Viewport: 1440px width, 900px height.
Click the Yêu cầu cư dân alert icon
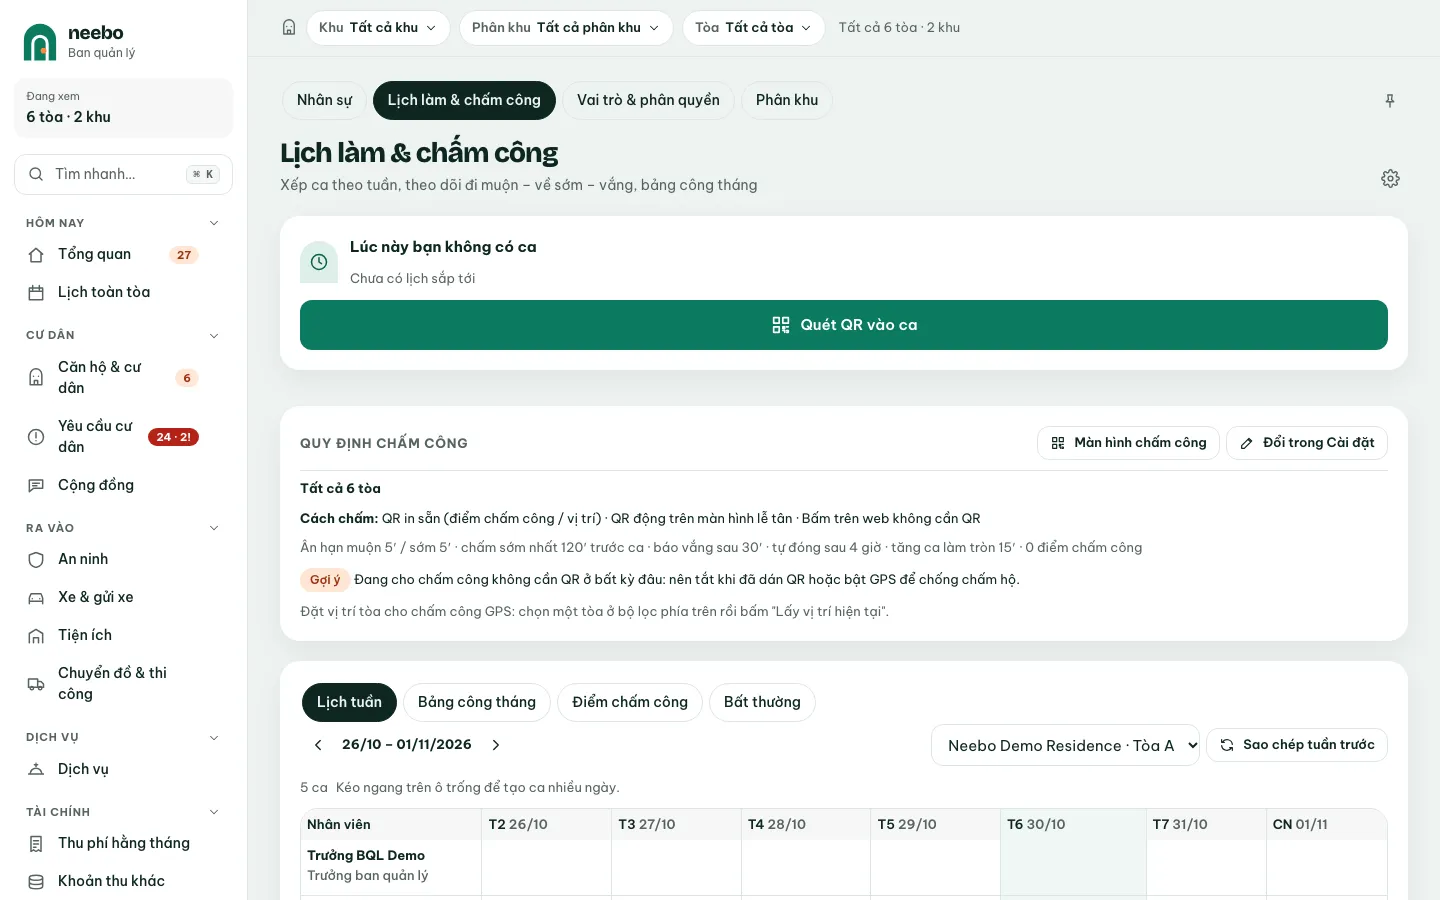[x=36, y=437]
